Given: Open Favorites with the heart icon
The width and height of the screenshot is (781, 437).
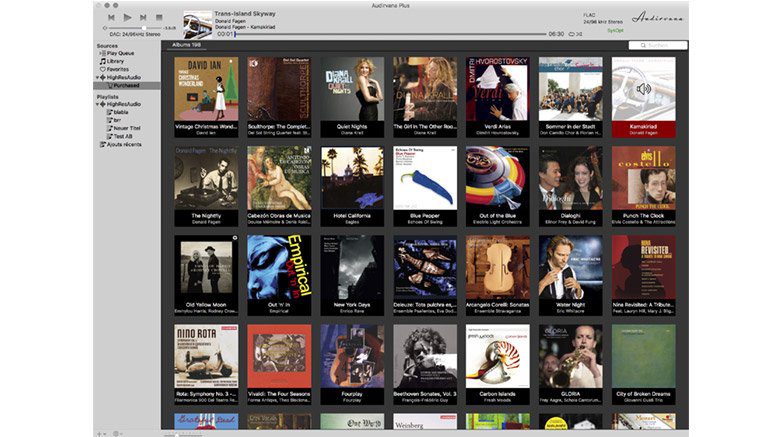Looking at the screenshot, I should tap(118, 69).
